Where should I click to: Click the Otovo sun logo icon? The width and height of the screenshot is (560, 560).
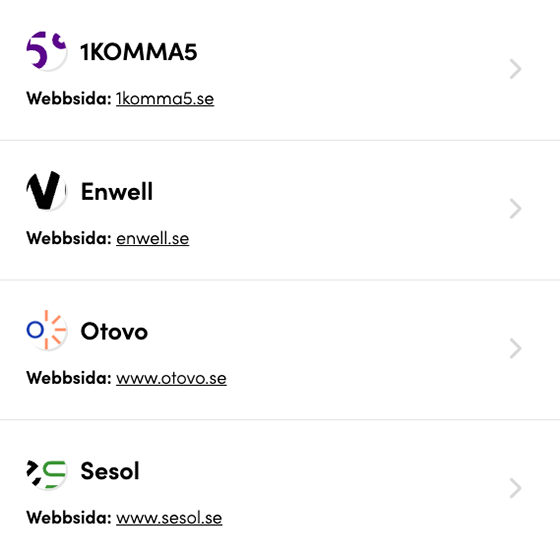pyautogui.click(x=46, y=330)
